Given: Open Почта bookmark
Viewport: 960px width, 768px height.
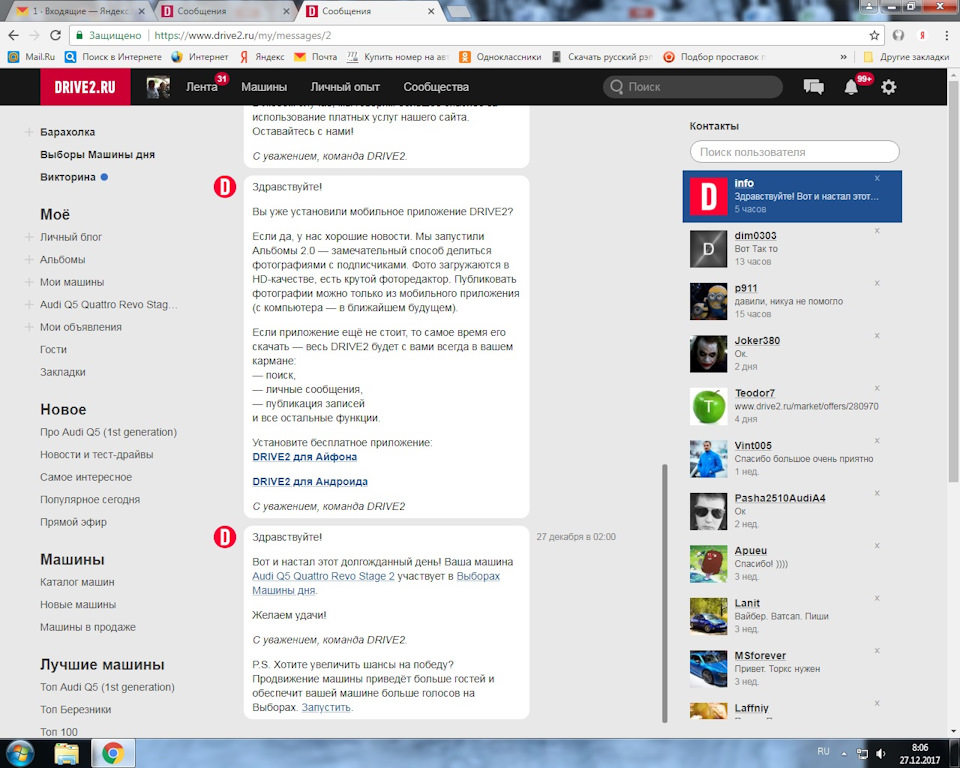Looking at the screenshot, I should 315,57.
